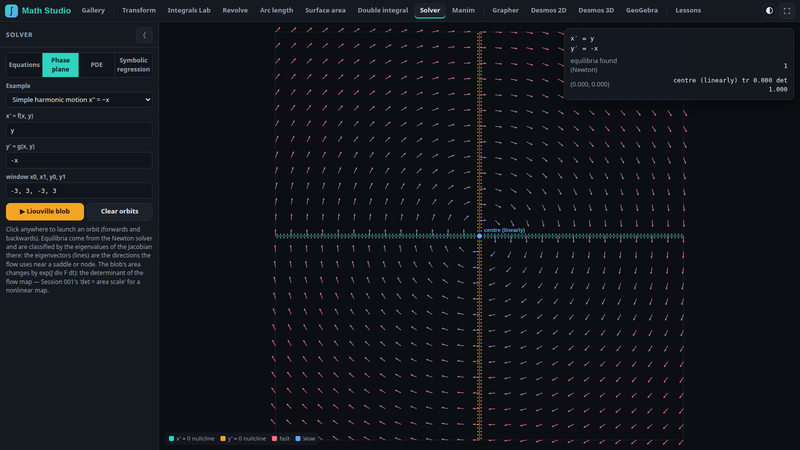The image size is (800, 450).
Task: Click the 'fast' legend swatch
Action: click(x=274, y=439)
